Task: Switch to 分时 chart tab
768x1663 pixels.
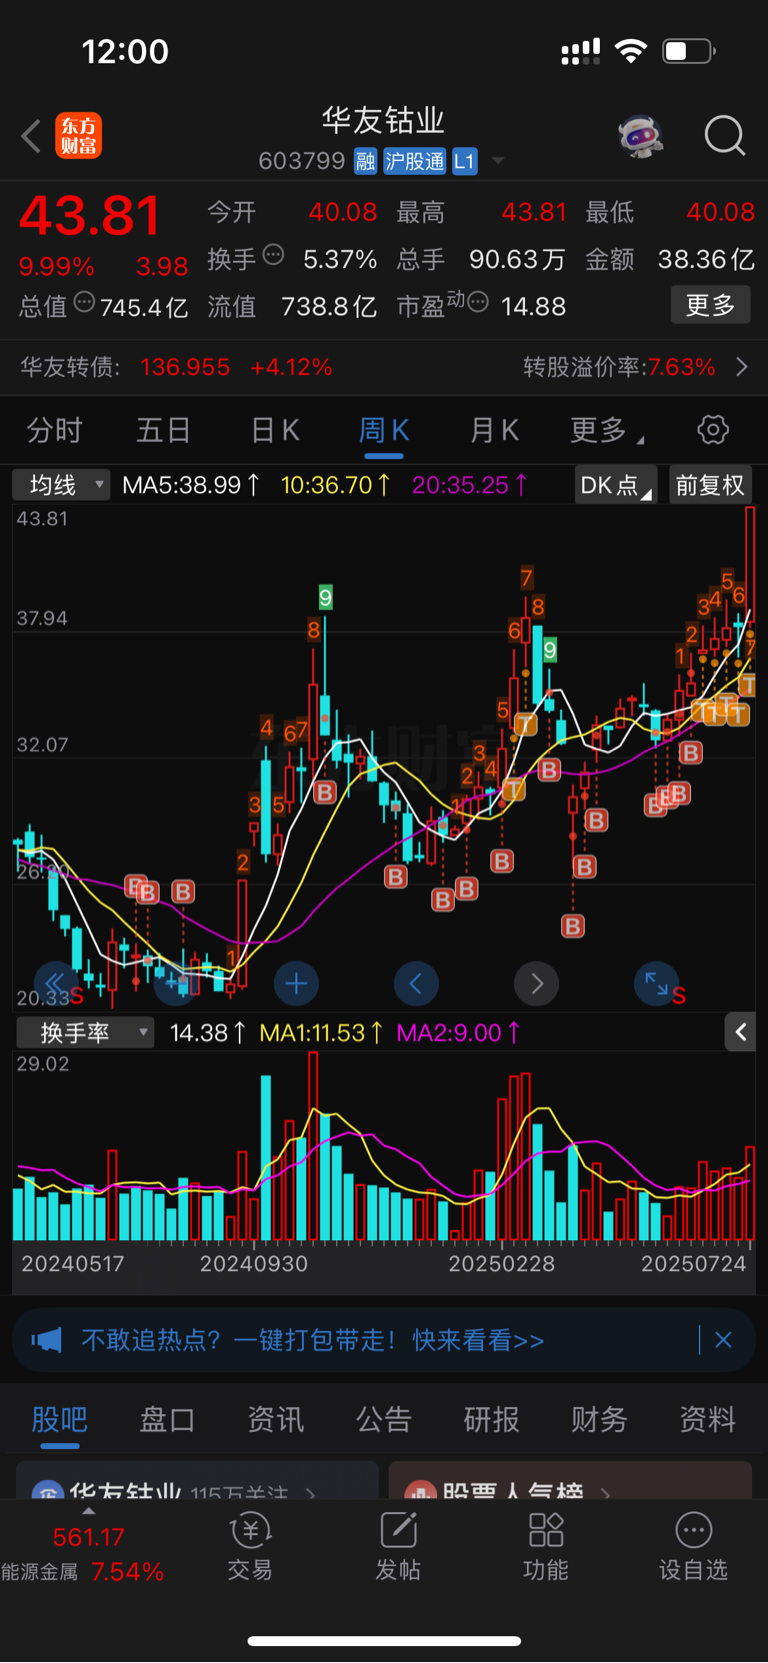Action: point(54,430)
